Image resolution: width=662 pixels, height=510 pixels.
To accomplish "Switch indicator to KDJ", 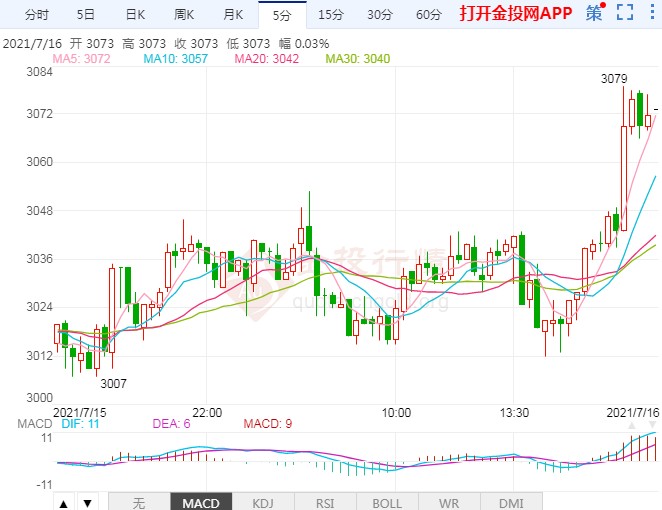I will coord(263,502).
